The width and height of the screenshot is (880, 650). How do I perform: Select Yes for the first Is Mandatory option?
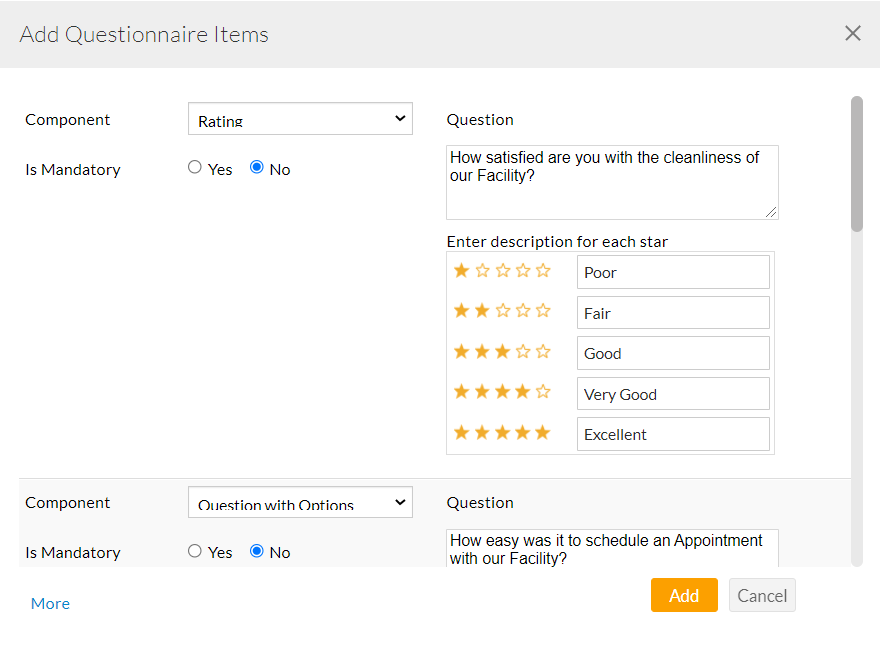[x=195, y=167]
